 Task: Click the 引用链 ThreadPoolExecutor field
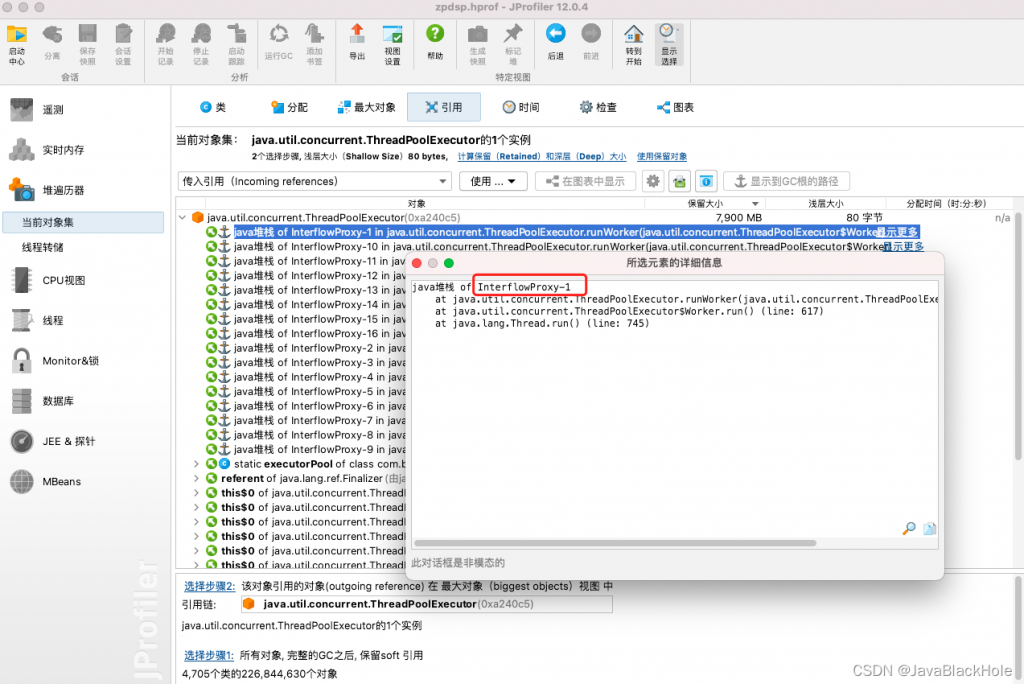[x=426, y=604]
